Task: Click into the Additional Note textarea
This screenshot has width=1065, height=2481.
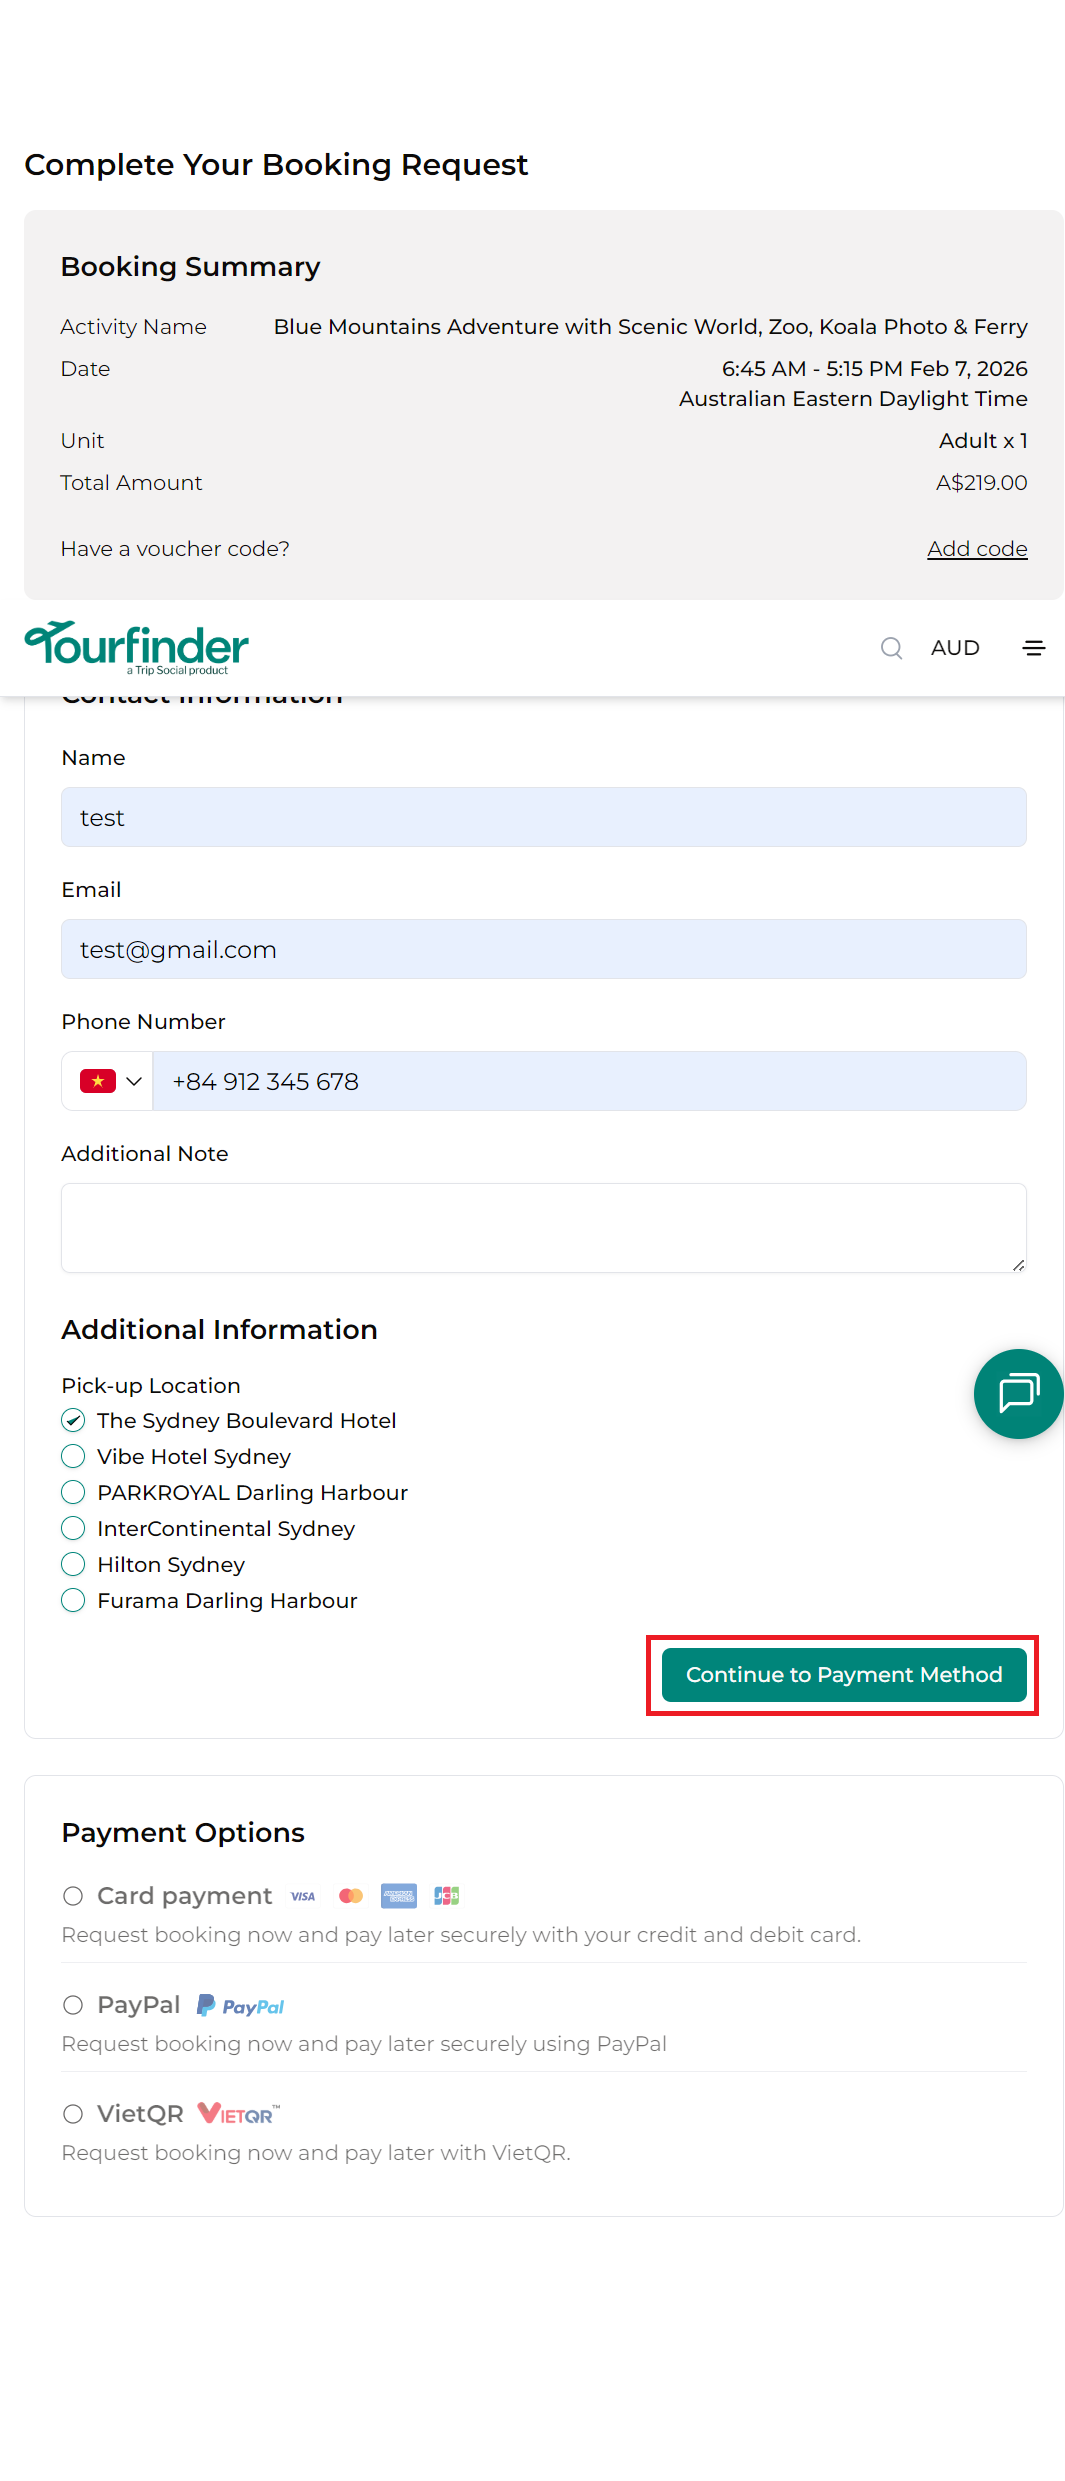Action: [543, 1227]
